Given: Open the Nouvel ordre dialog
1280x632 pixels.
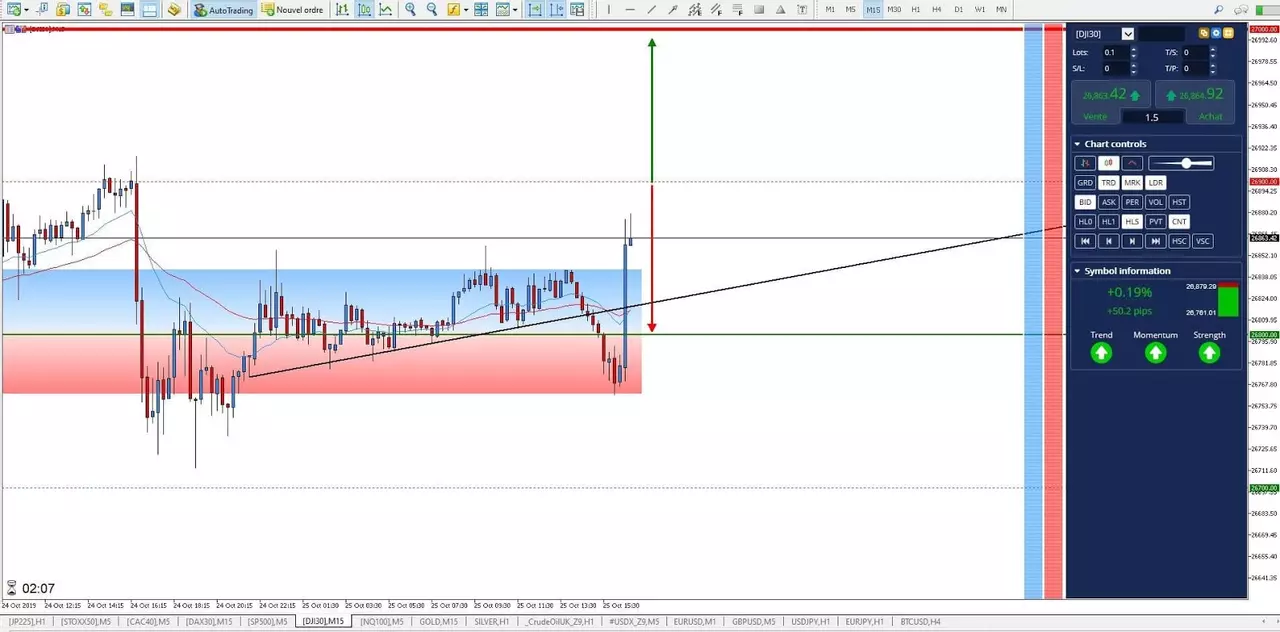Looking at the screenshot, I should (x=293, y=9).
